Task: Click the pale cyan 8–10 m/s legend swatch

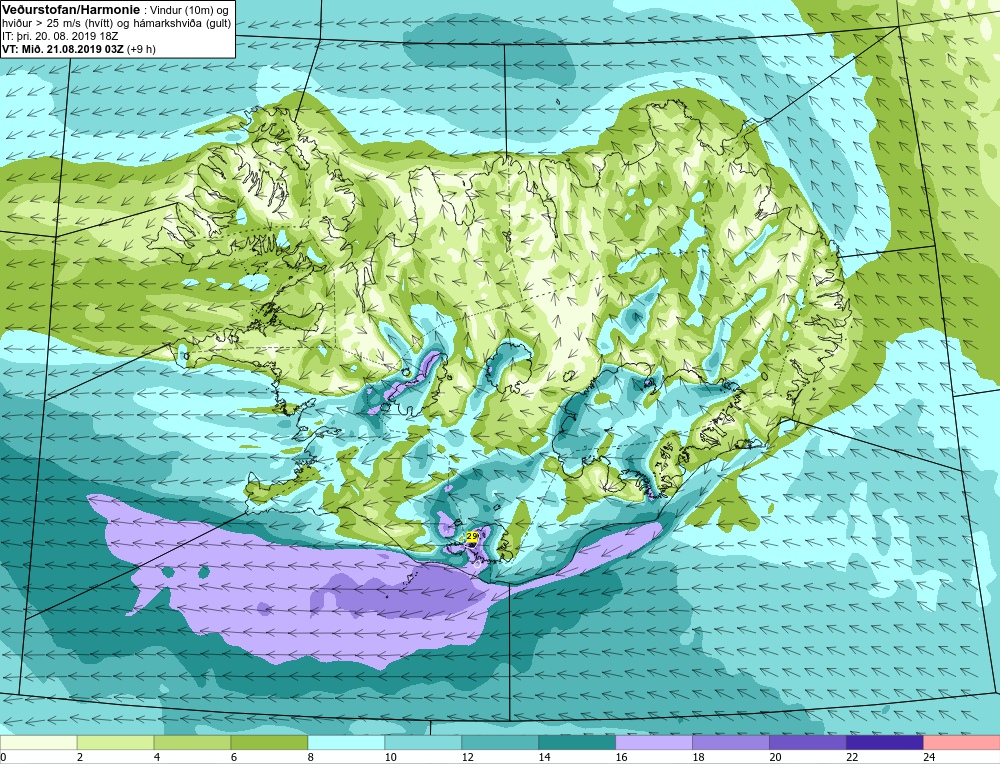Action: point(346,743)
